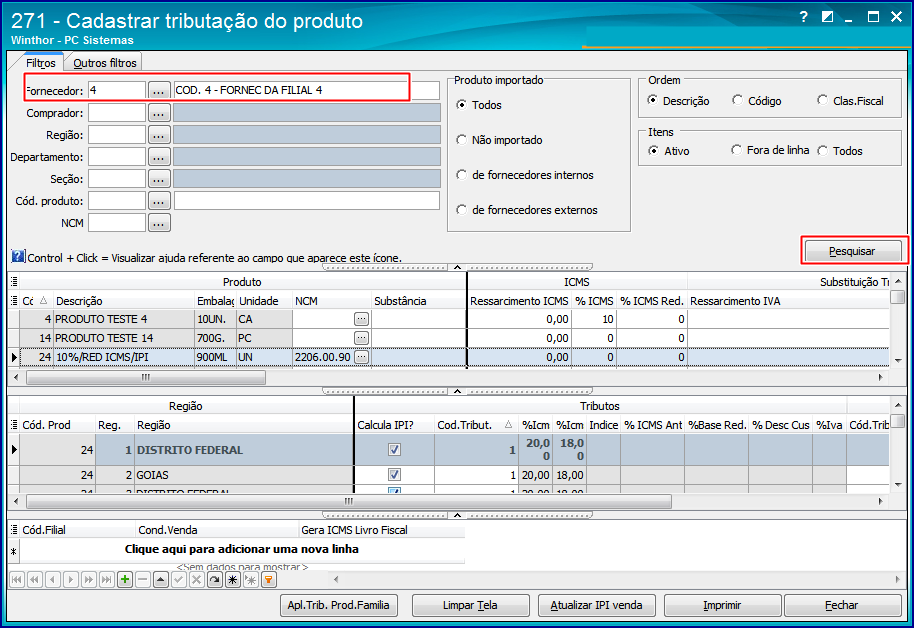Collapse panel with splitter arrow above Cód.Filial grid

pos(458,515)
